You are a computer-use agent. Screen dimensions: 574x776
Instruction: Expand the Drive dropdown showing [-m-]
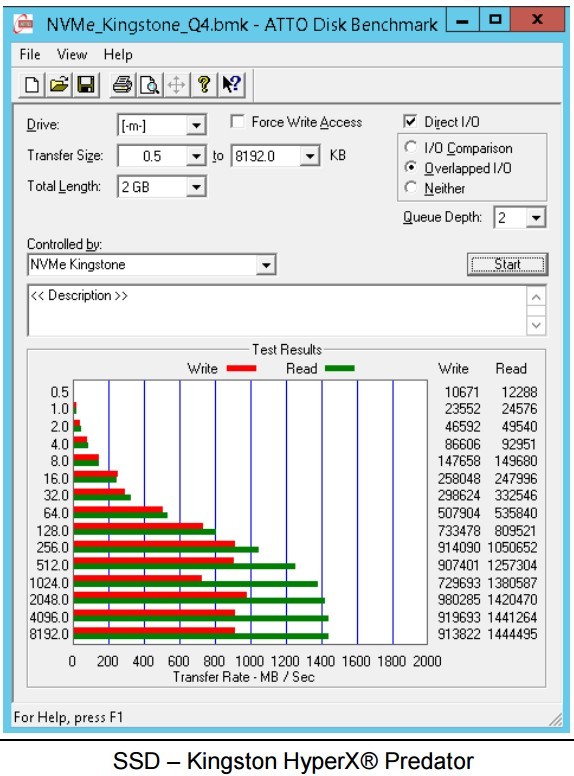pos(196,126)
